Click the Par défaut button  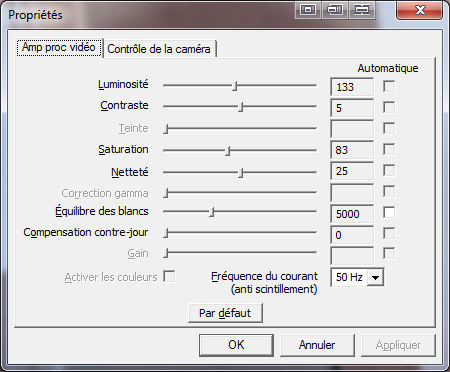(x=225, y=313)
